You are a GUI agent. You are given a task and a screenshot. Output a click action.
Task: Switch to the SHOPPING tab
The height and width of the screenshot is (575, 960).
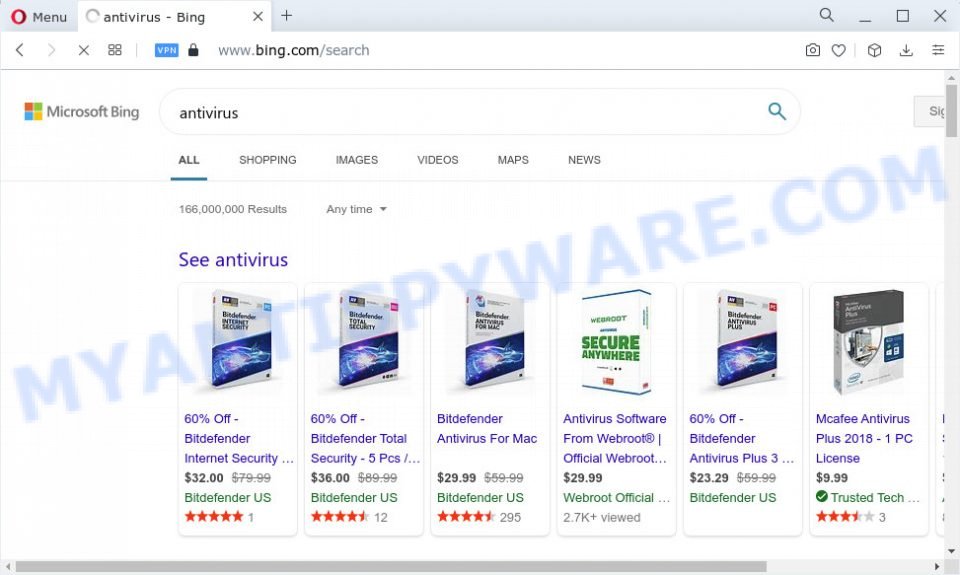pos(268,160)
